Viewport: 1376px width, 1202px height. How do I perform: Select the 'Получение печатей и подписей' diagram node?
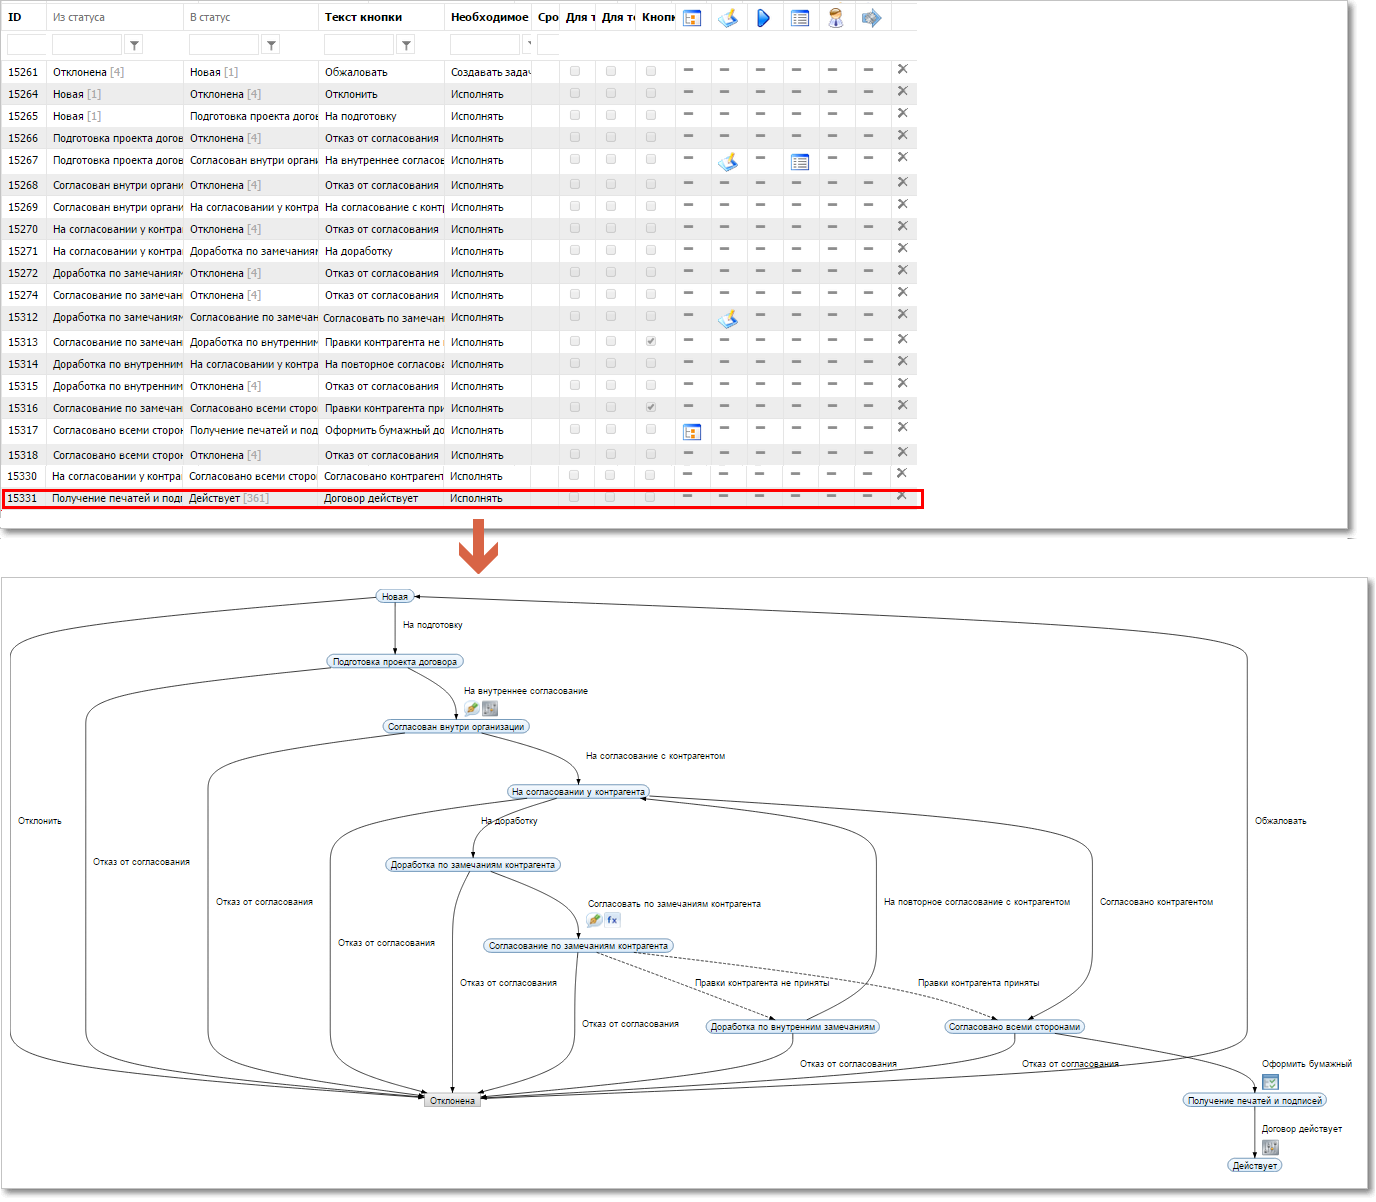[1254, 1100]
